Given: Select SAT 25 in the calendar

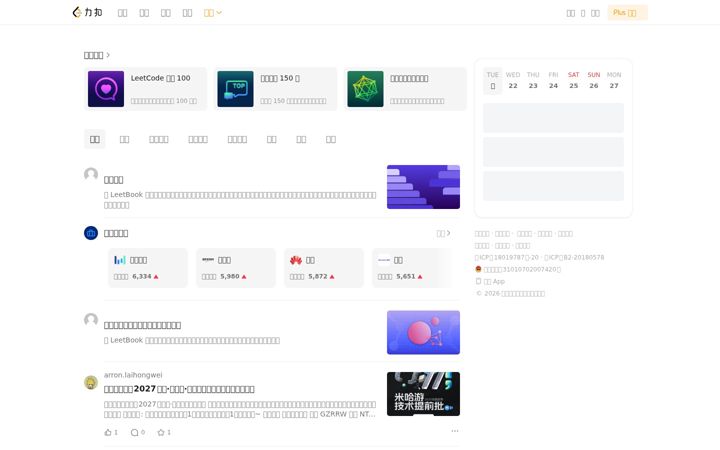Looking at the screenshot, I should 574,80.
